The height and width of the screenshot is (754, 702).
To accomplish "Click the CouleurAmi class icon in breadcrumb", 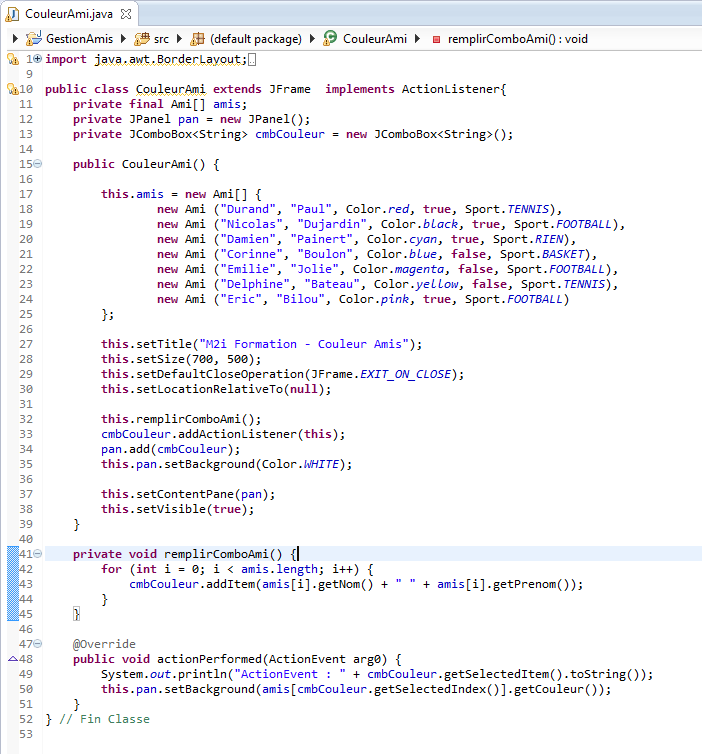I will pos(330,39).
